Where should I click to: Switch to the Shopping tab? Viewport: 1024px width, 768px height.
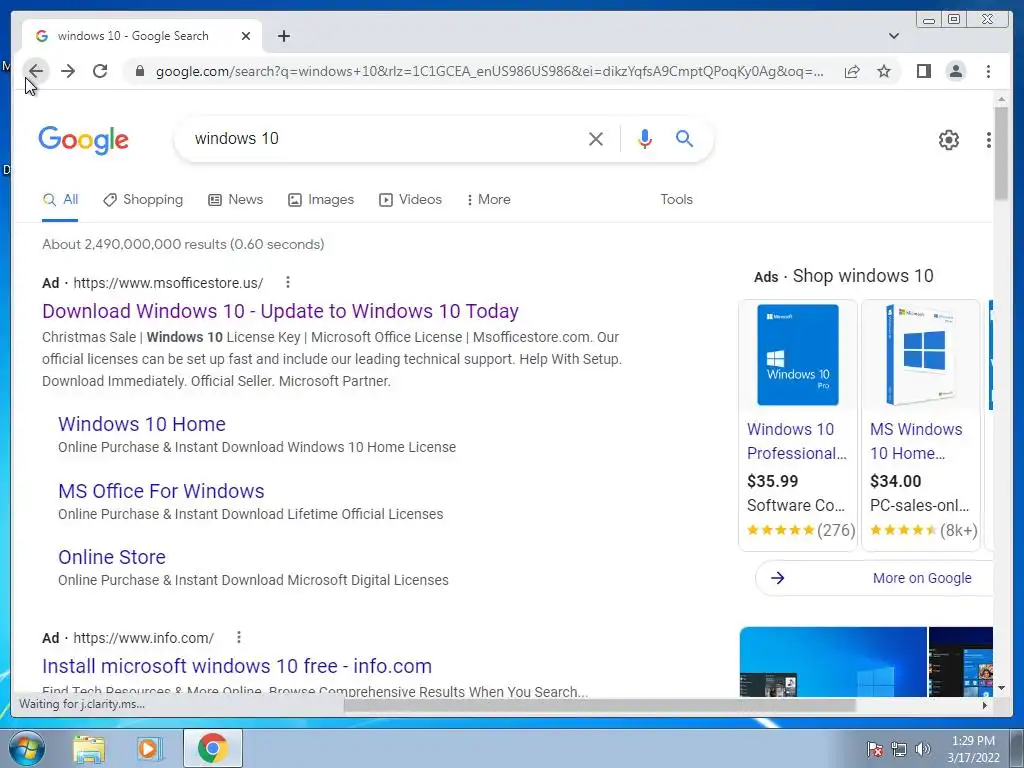143,200
